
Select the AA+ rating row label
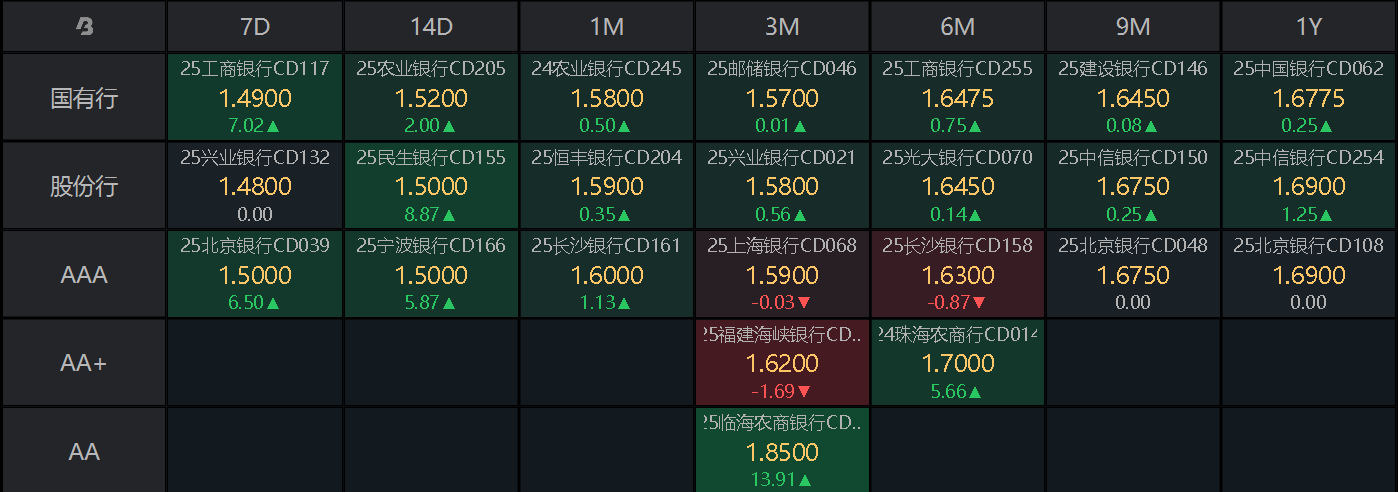[x=84, y=363]
